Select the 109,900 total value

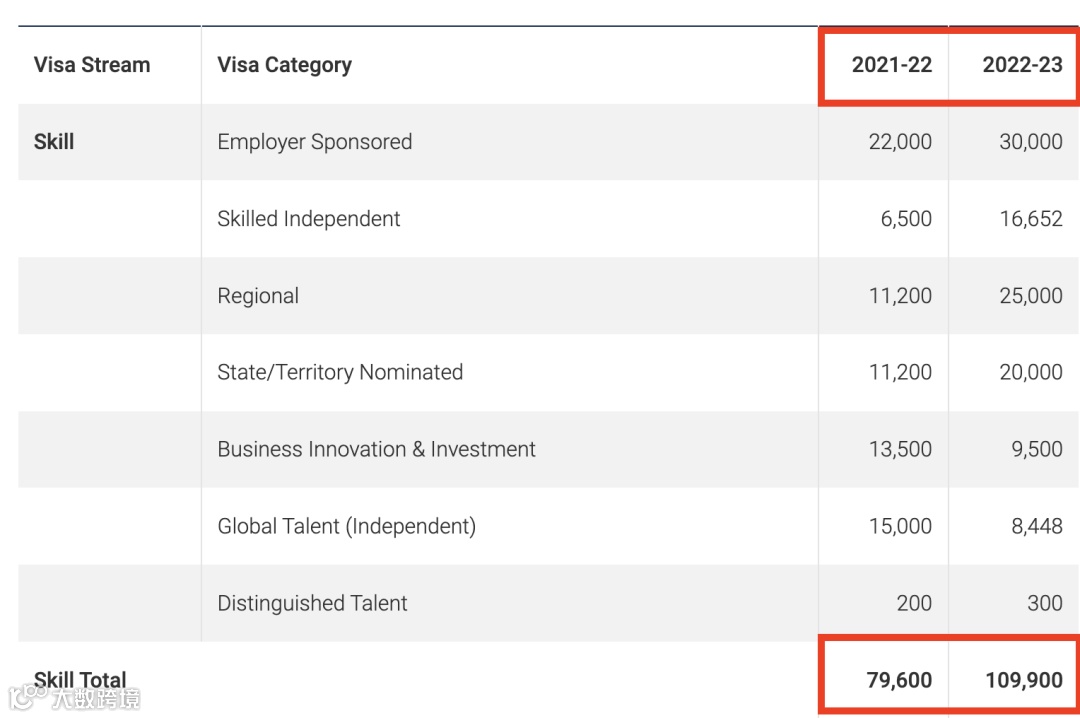click(x=1022, y=680)
